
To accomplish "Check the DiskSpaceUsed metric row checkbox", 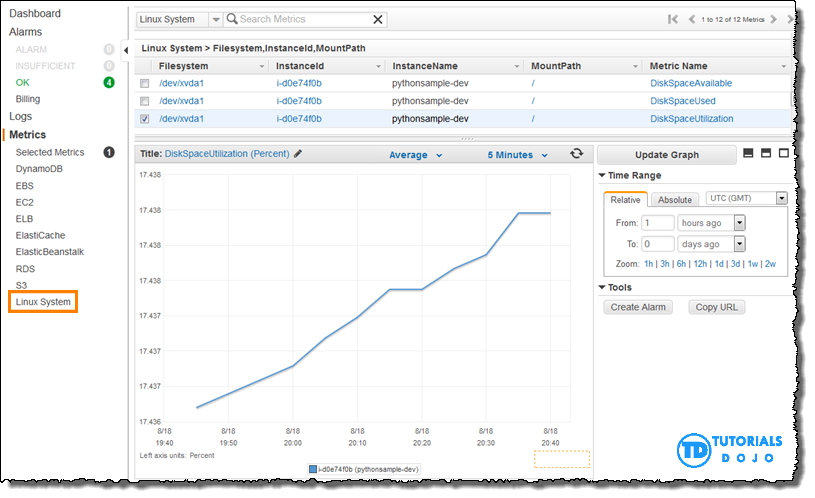I will tap(145, 101).
